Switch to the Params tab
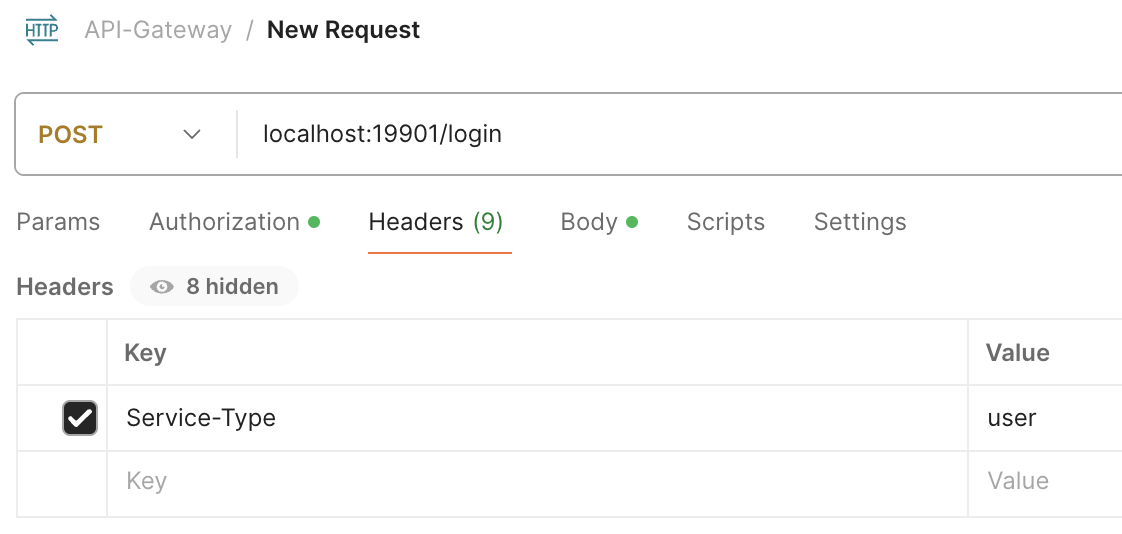Viewport: 1122px width, 534px height. tap(58, 222)
